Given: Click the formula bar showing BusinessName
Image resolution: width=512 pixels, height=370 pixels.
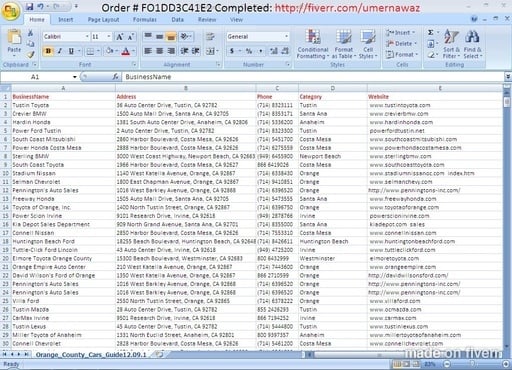Looking at the screenshot, I should 313,77.
